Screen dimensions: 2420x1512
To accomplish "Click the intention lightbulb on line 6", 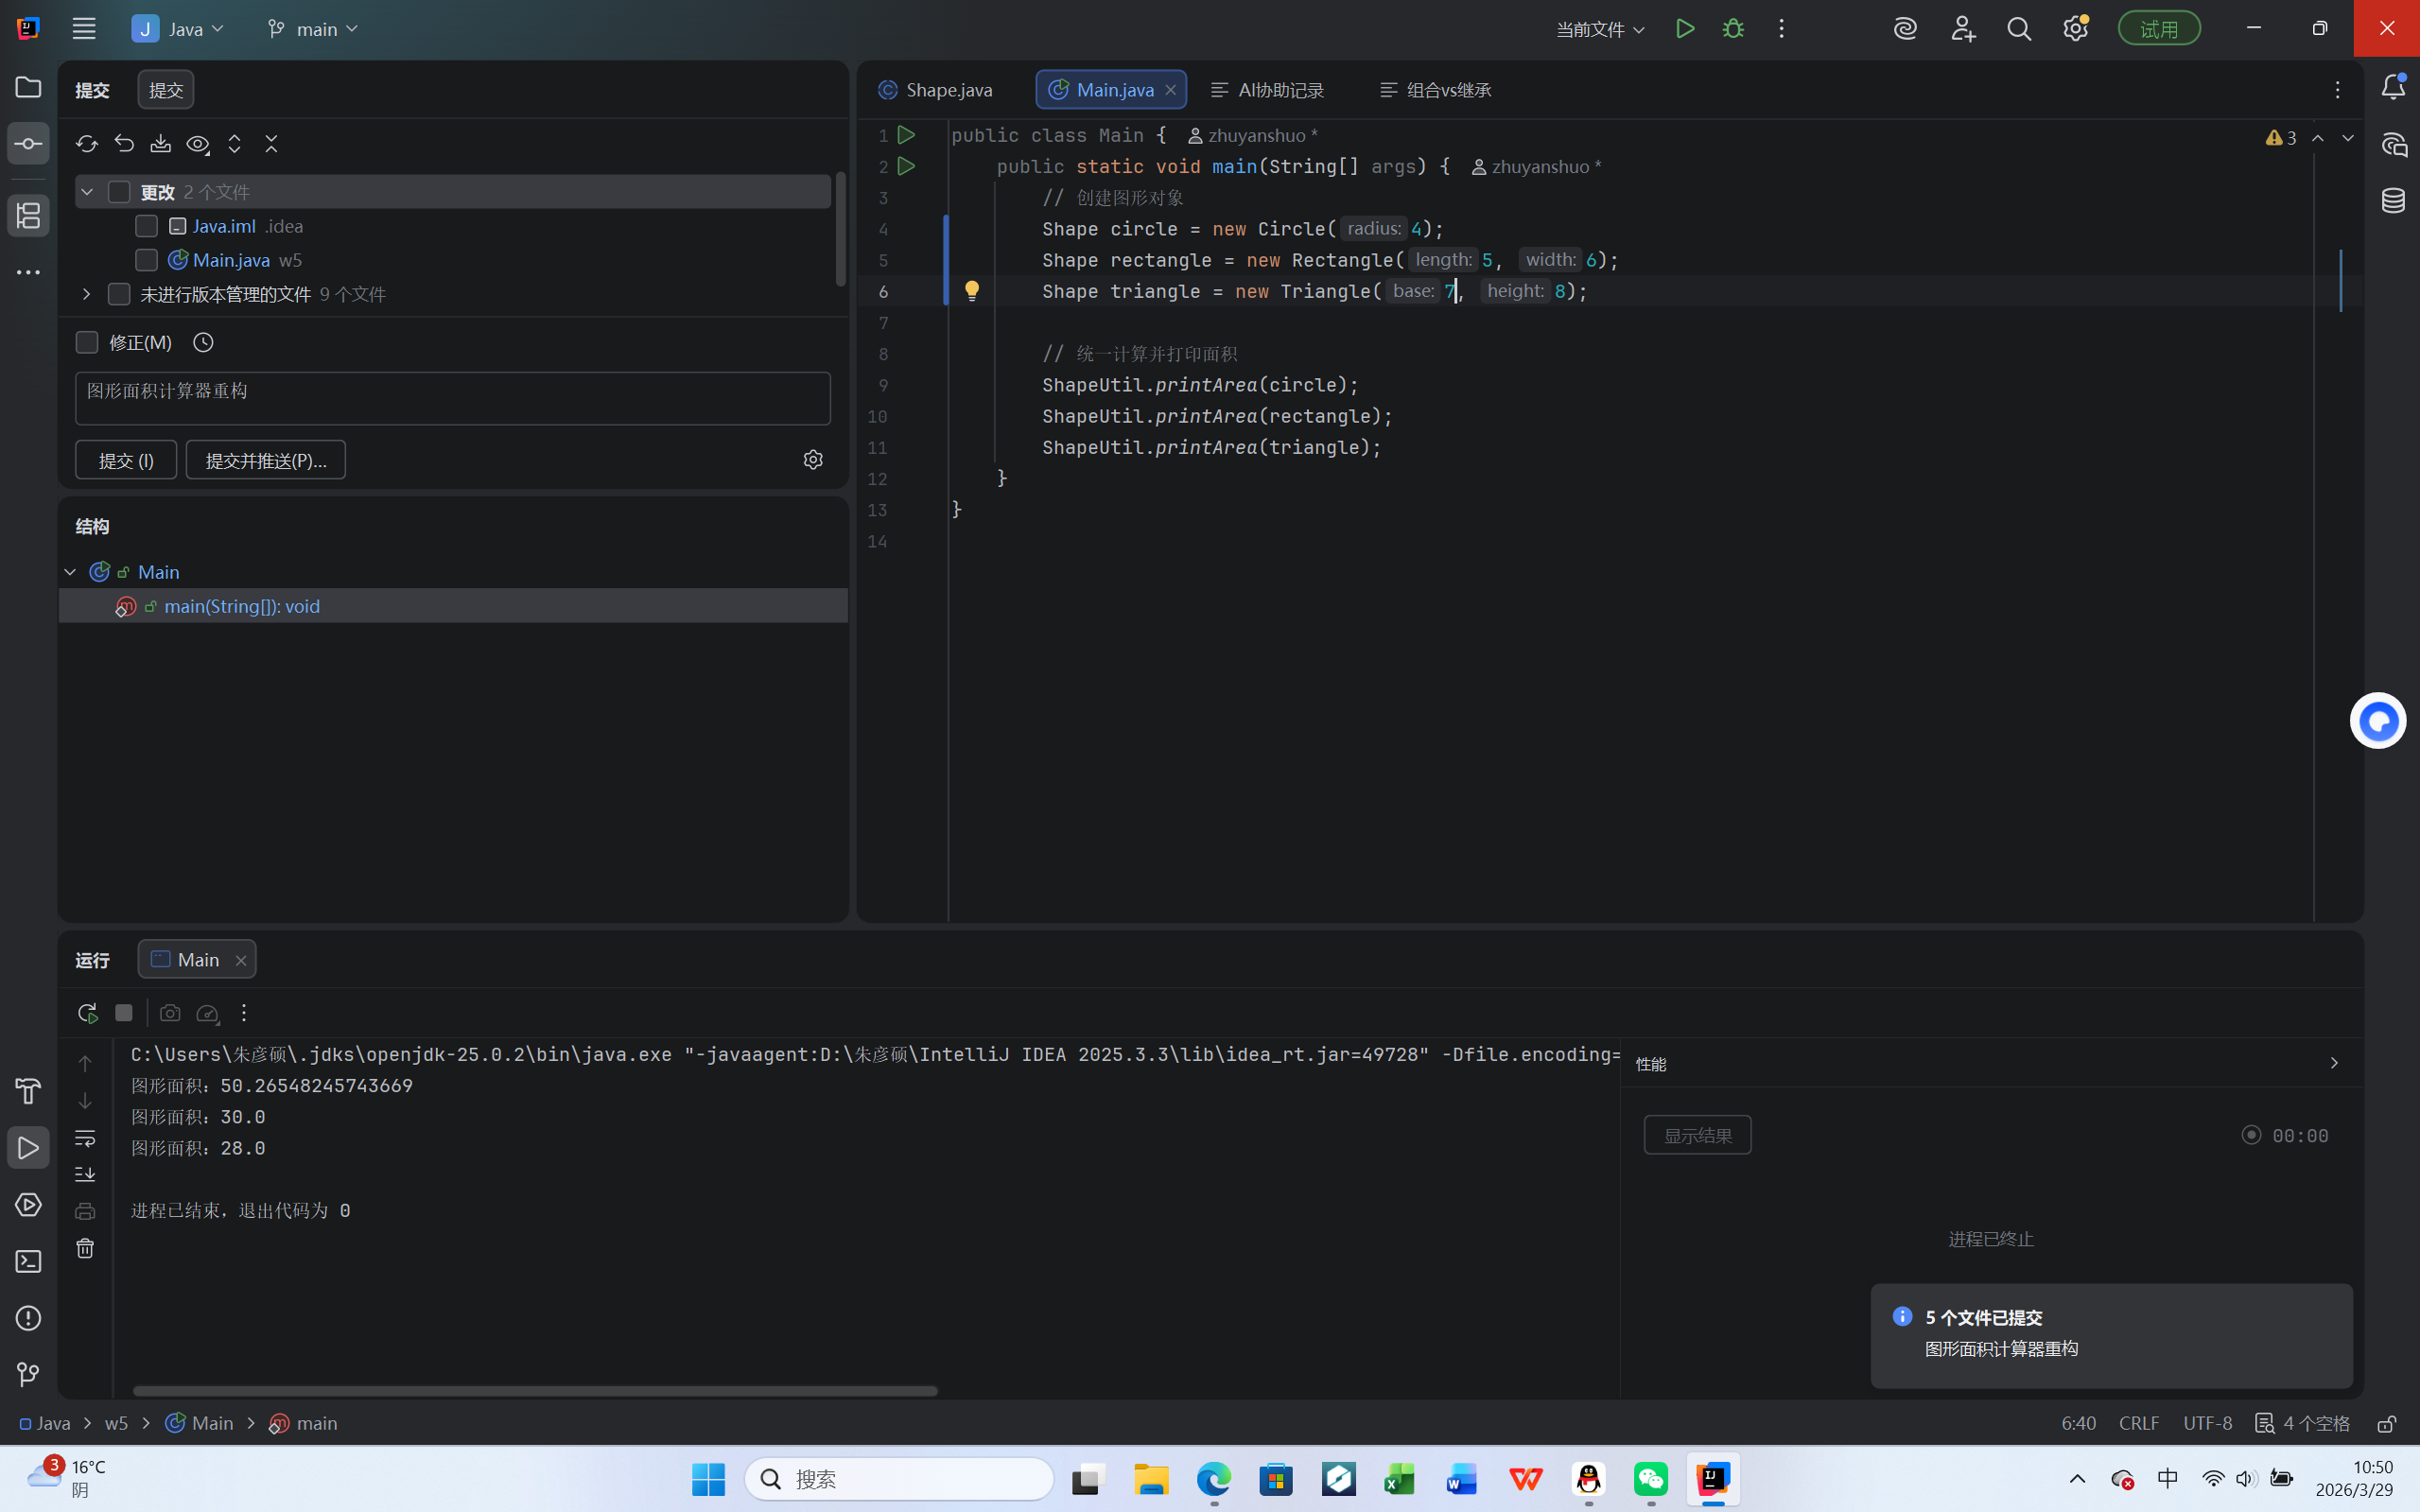I will 971,291.
